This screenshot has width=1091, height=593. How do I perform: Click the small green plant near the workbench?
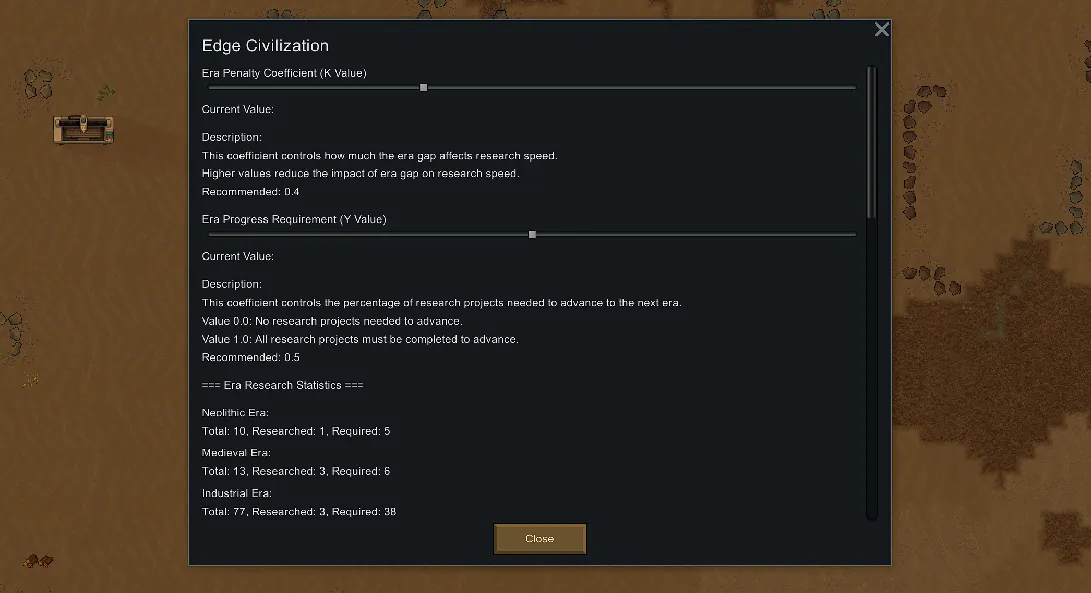105,92
